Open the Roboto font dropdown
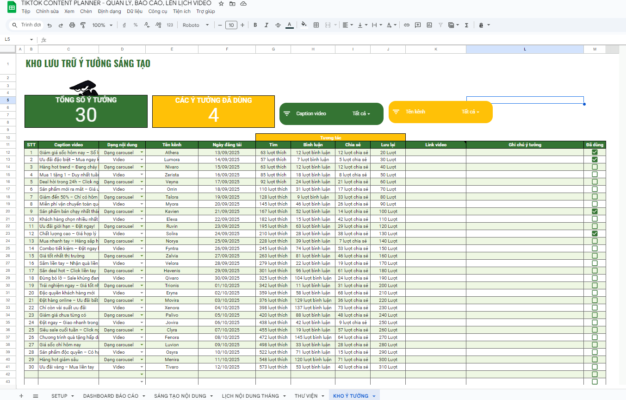 pos(198,25)
